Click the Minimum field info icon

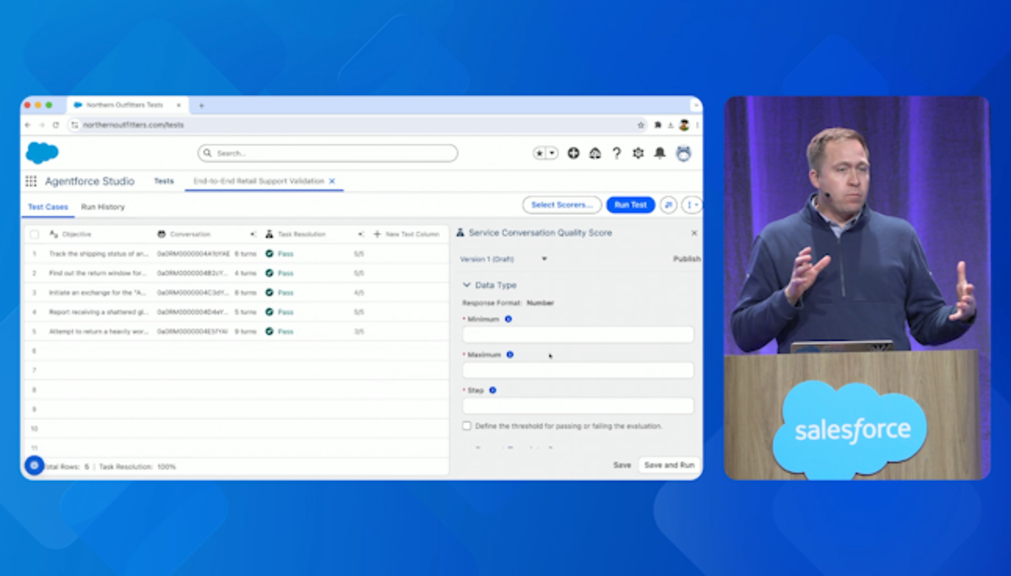(508, 319)
